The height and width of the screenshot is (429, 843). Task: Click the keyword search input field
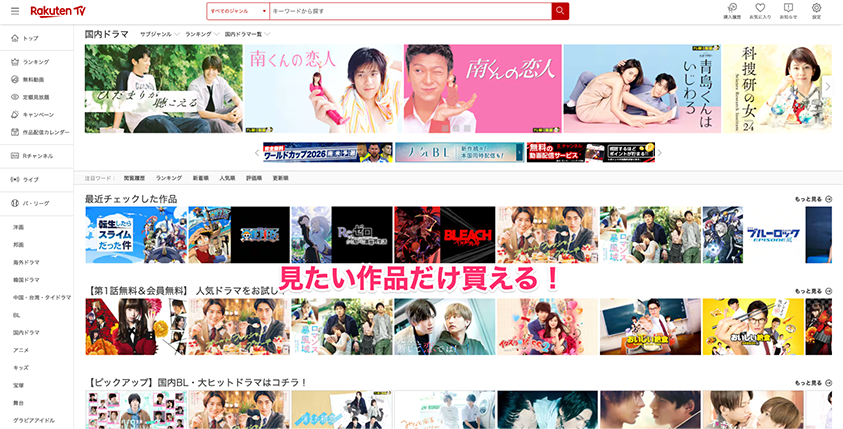tap(410, 11)
